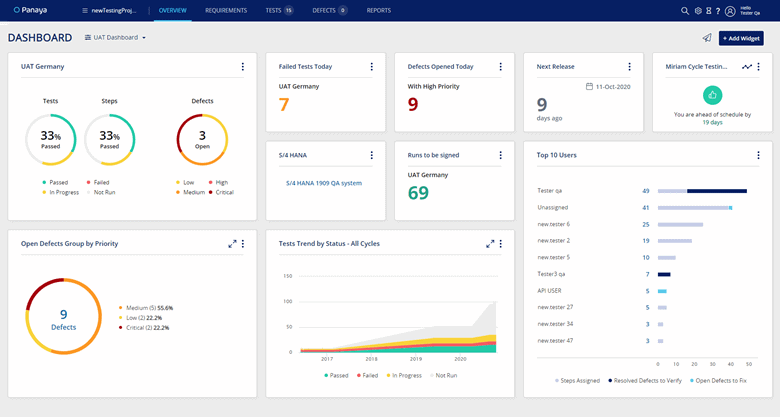Image resolution: width=780 pixels, height=417 pixels.
Task: Open the Reports tab
Action: tap(379, 10)
